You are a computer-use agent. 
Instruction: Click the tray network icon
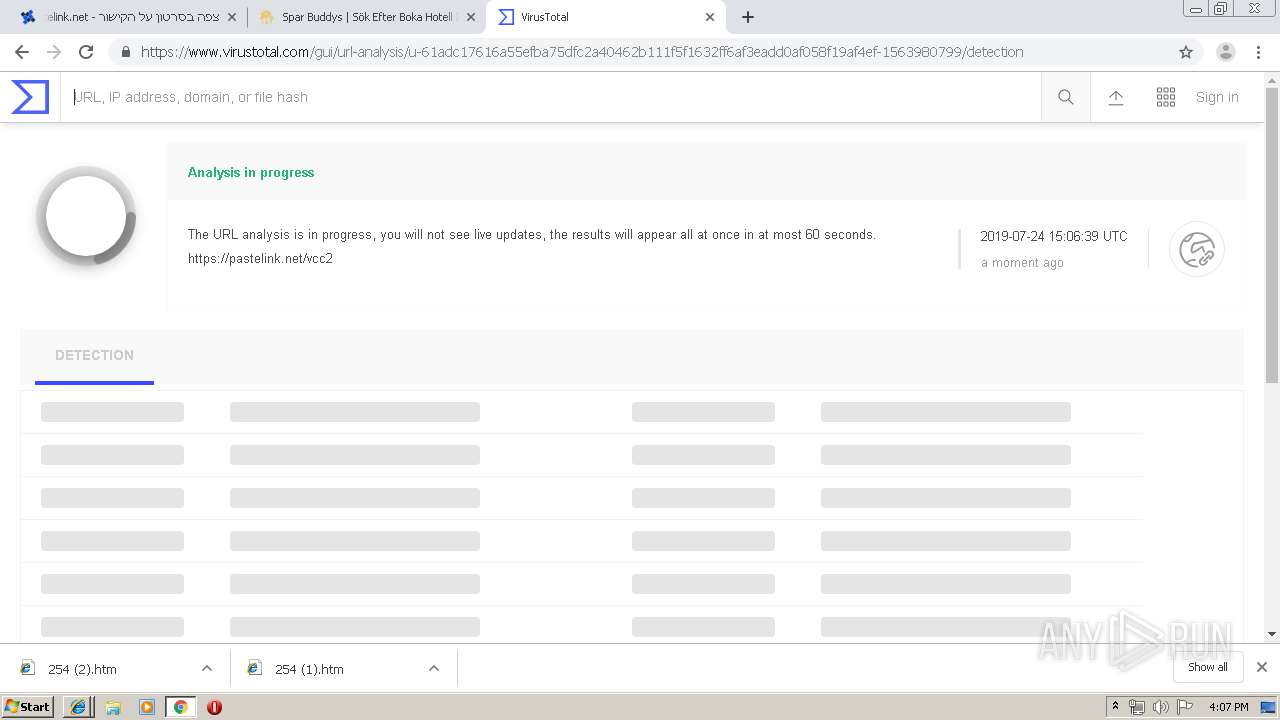[1137, 707]
